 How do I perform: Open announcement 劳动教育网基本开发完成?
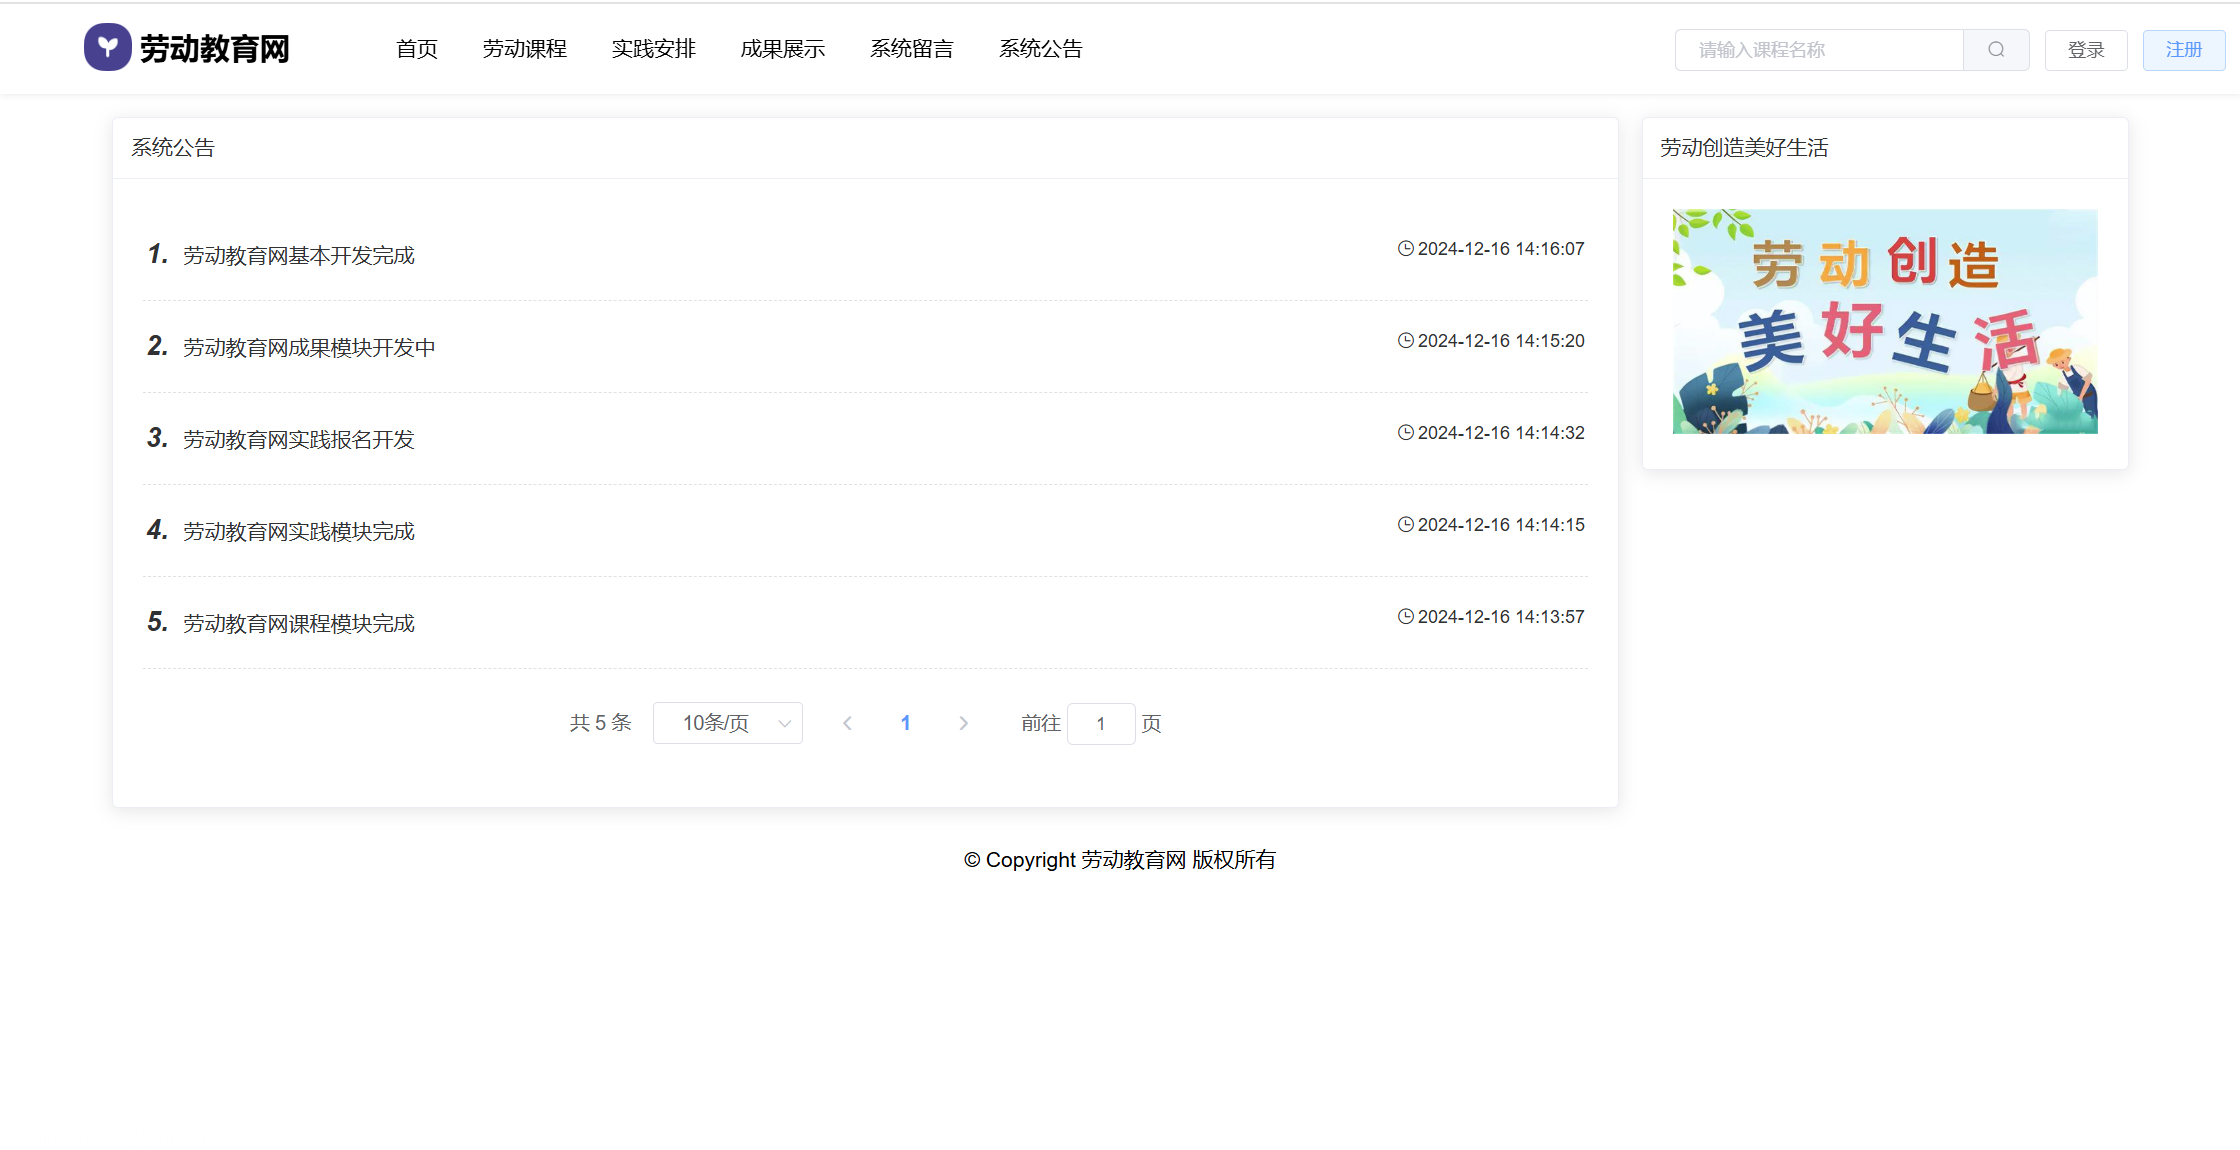pyautogui.click(x=298, y=256)
